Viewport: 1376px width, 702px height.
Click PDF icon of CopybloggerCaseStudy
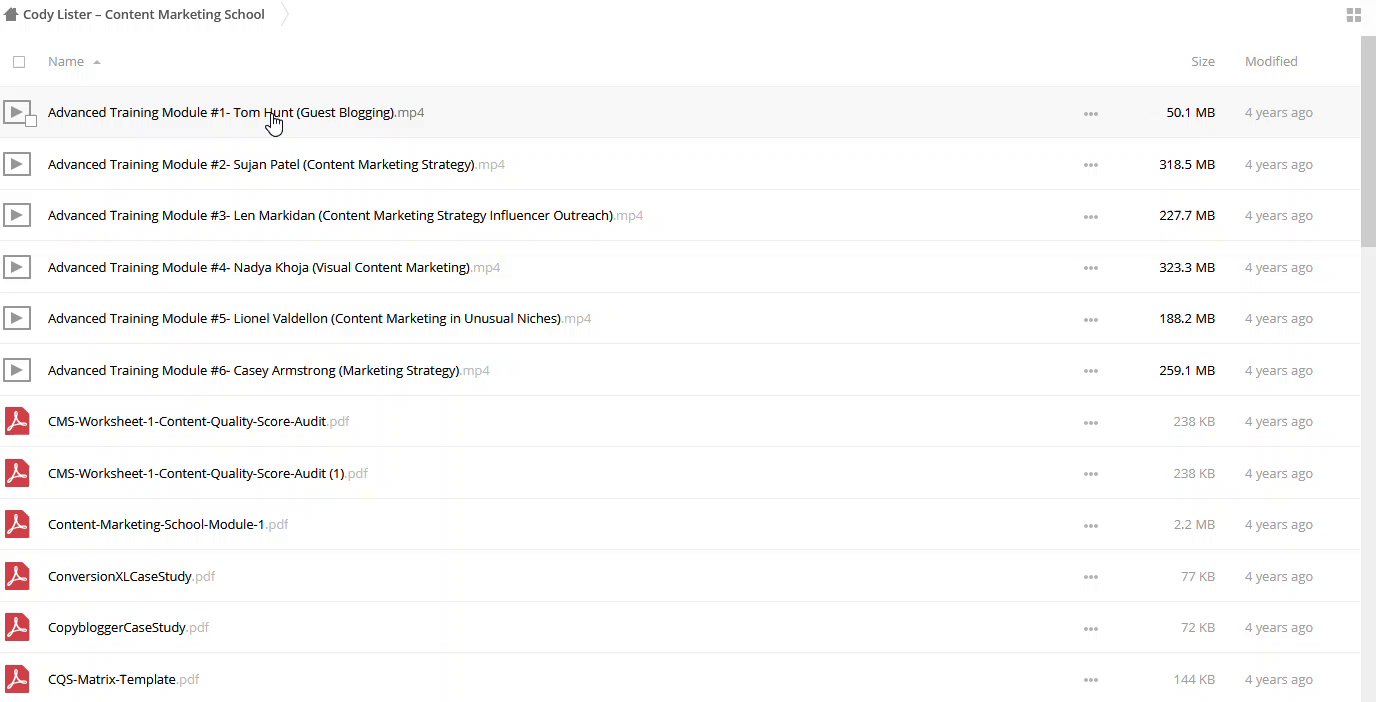point(17,628)
